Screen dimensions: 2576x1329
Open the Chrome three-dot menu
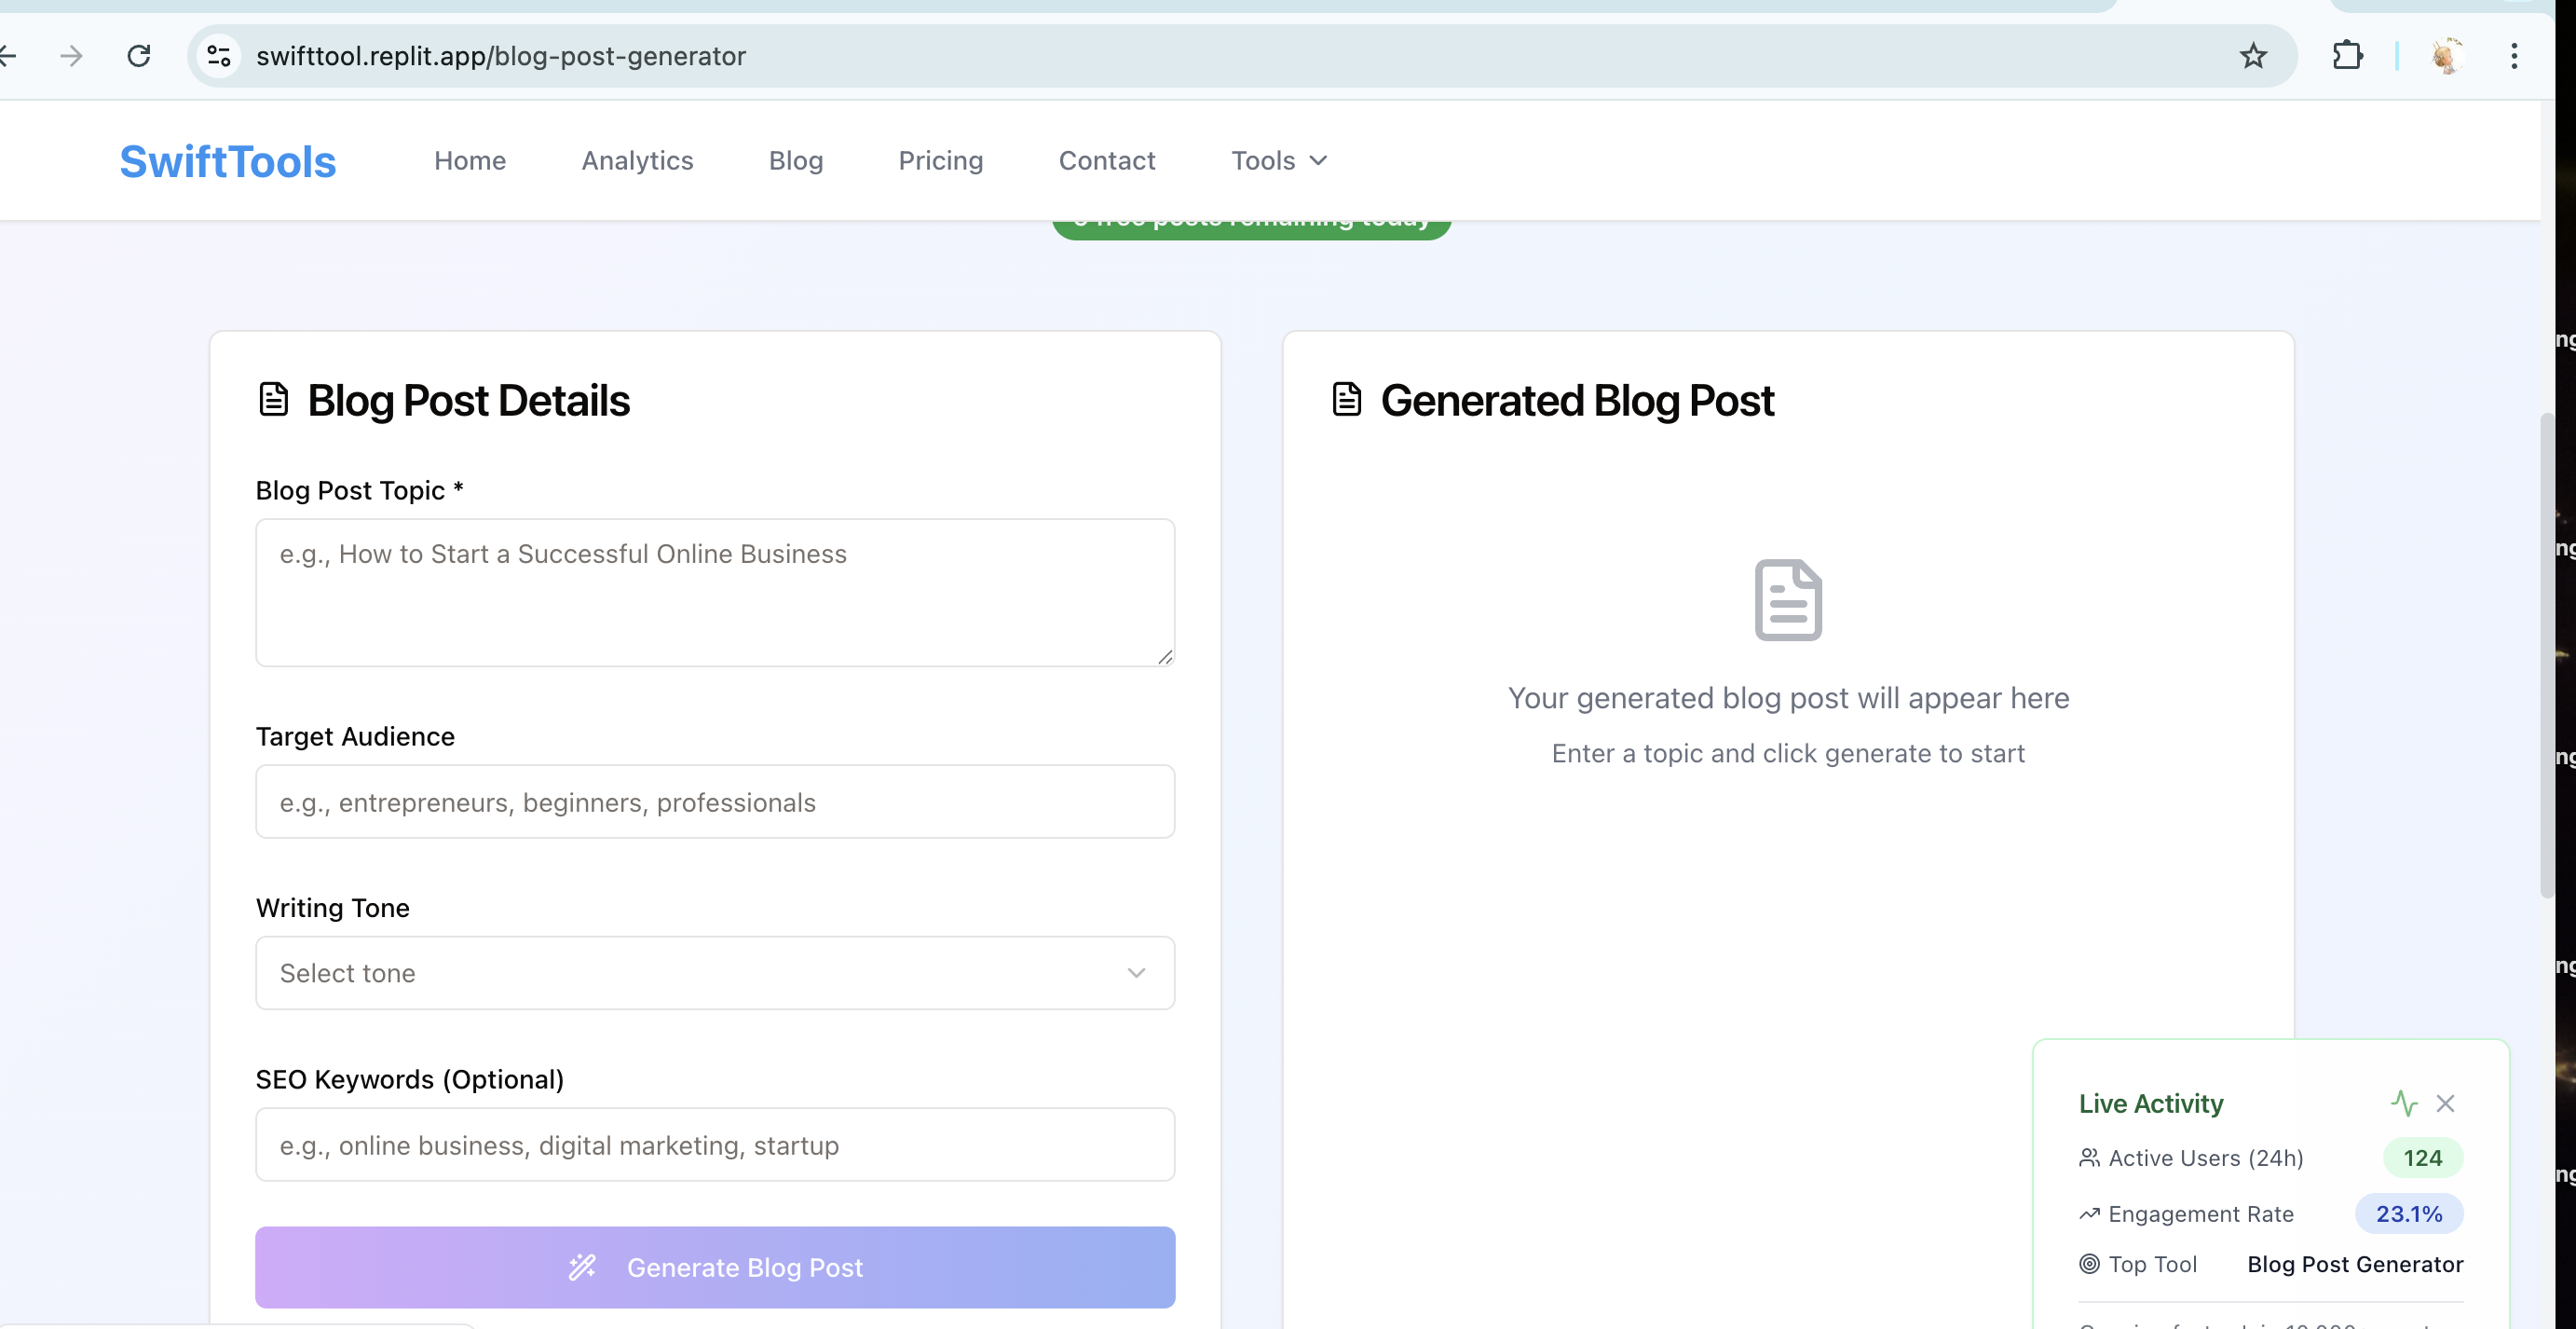(x=2513, y=56)
